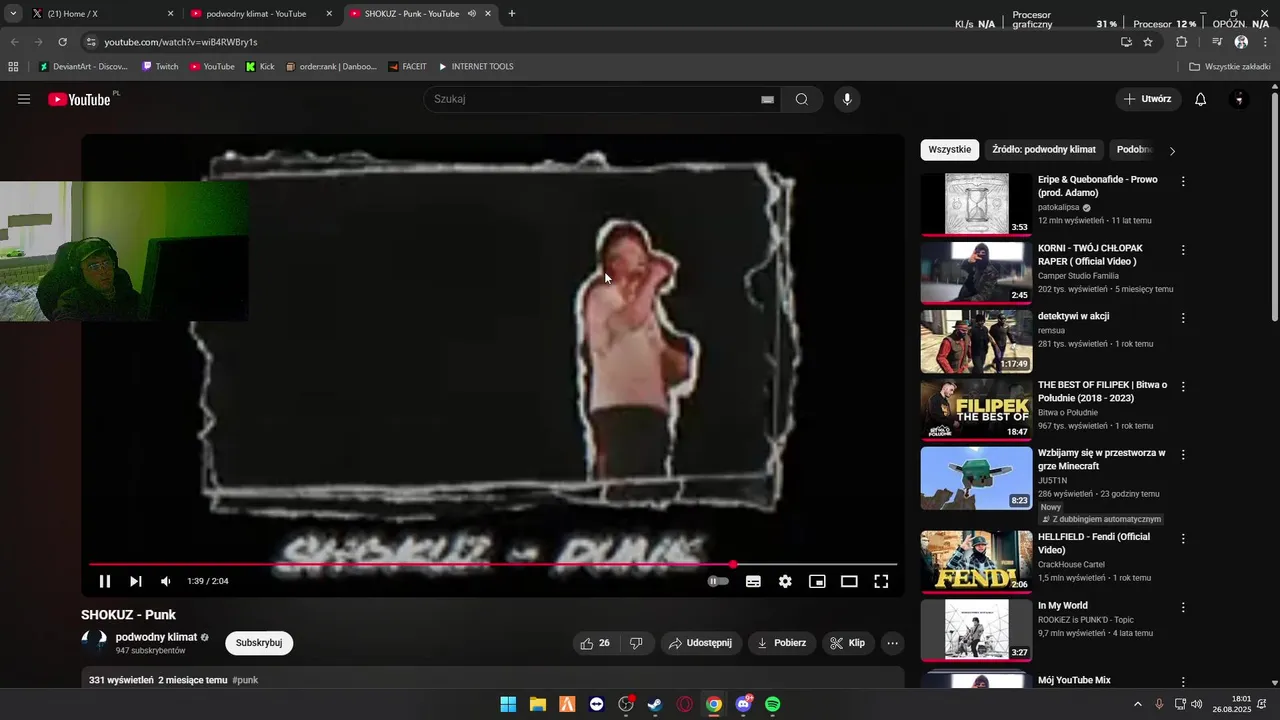Toggle the autoplay switch in the player
This screenshot has width=1280, height=720.
pos(718,581)
